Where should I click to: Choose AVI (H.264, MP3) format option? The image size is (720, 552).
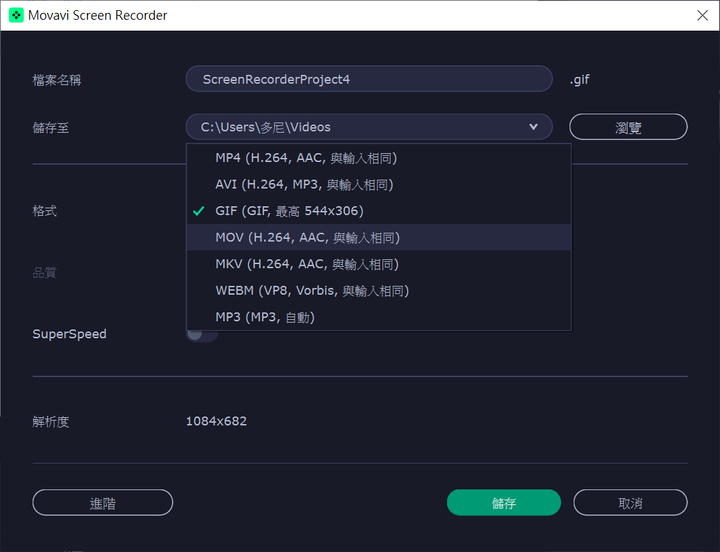click(379, 185)
